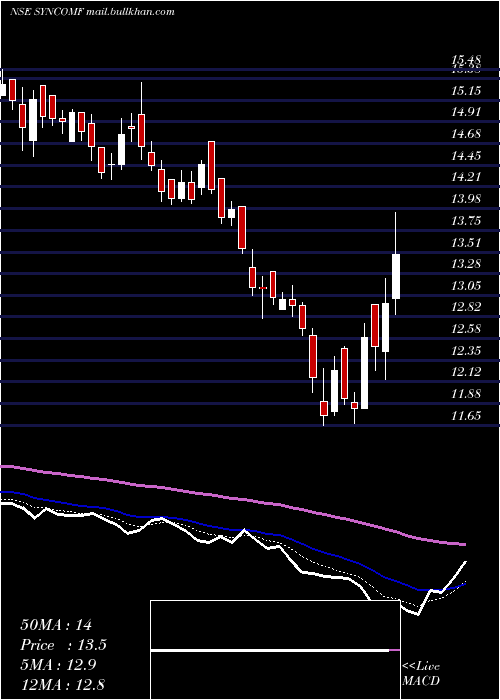Click the white horizontal MACD line in the box
Screen dimensions: 500x700
point(270,650)
